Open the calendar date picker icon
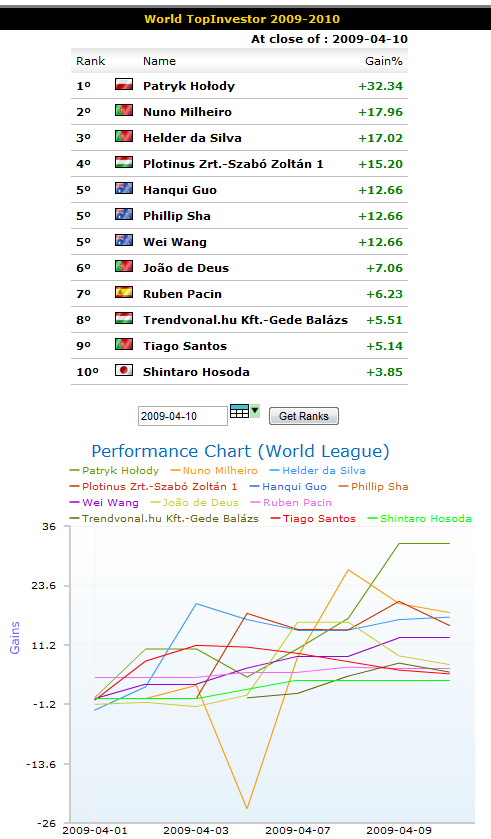 (239, 411)
